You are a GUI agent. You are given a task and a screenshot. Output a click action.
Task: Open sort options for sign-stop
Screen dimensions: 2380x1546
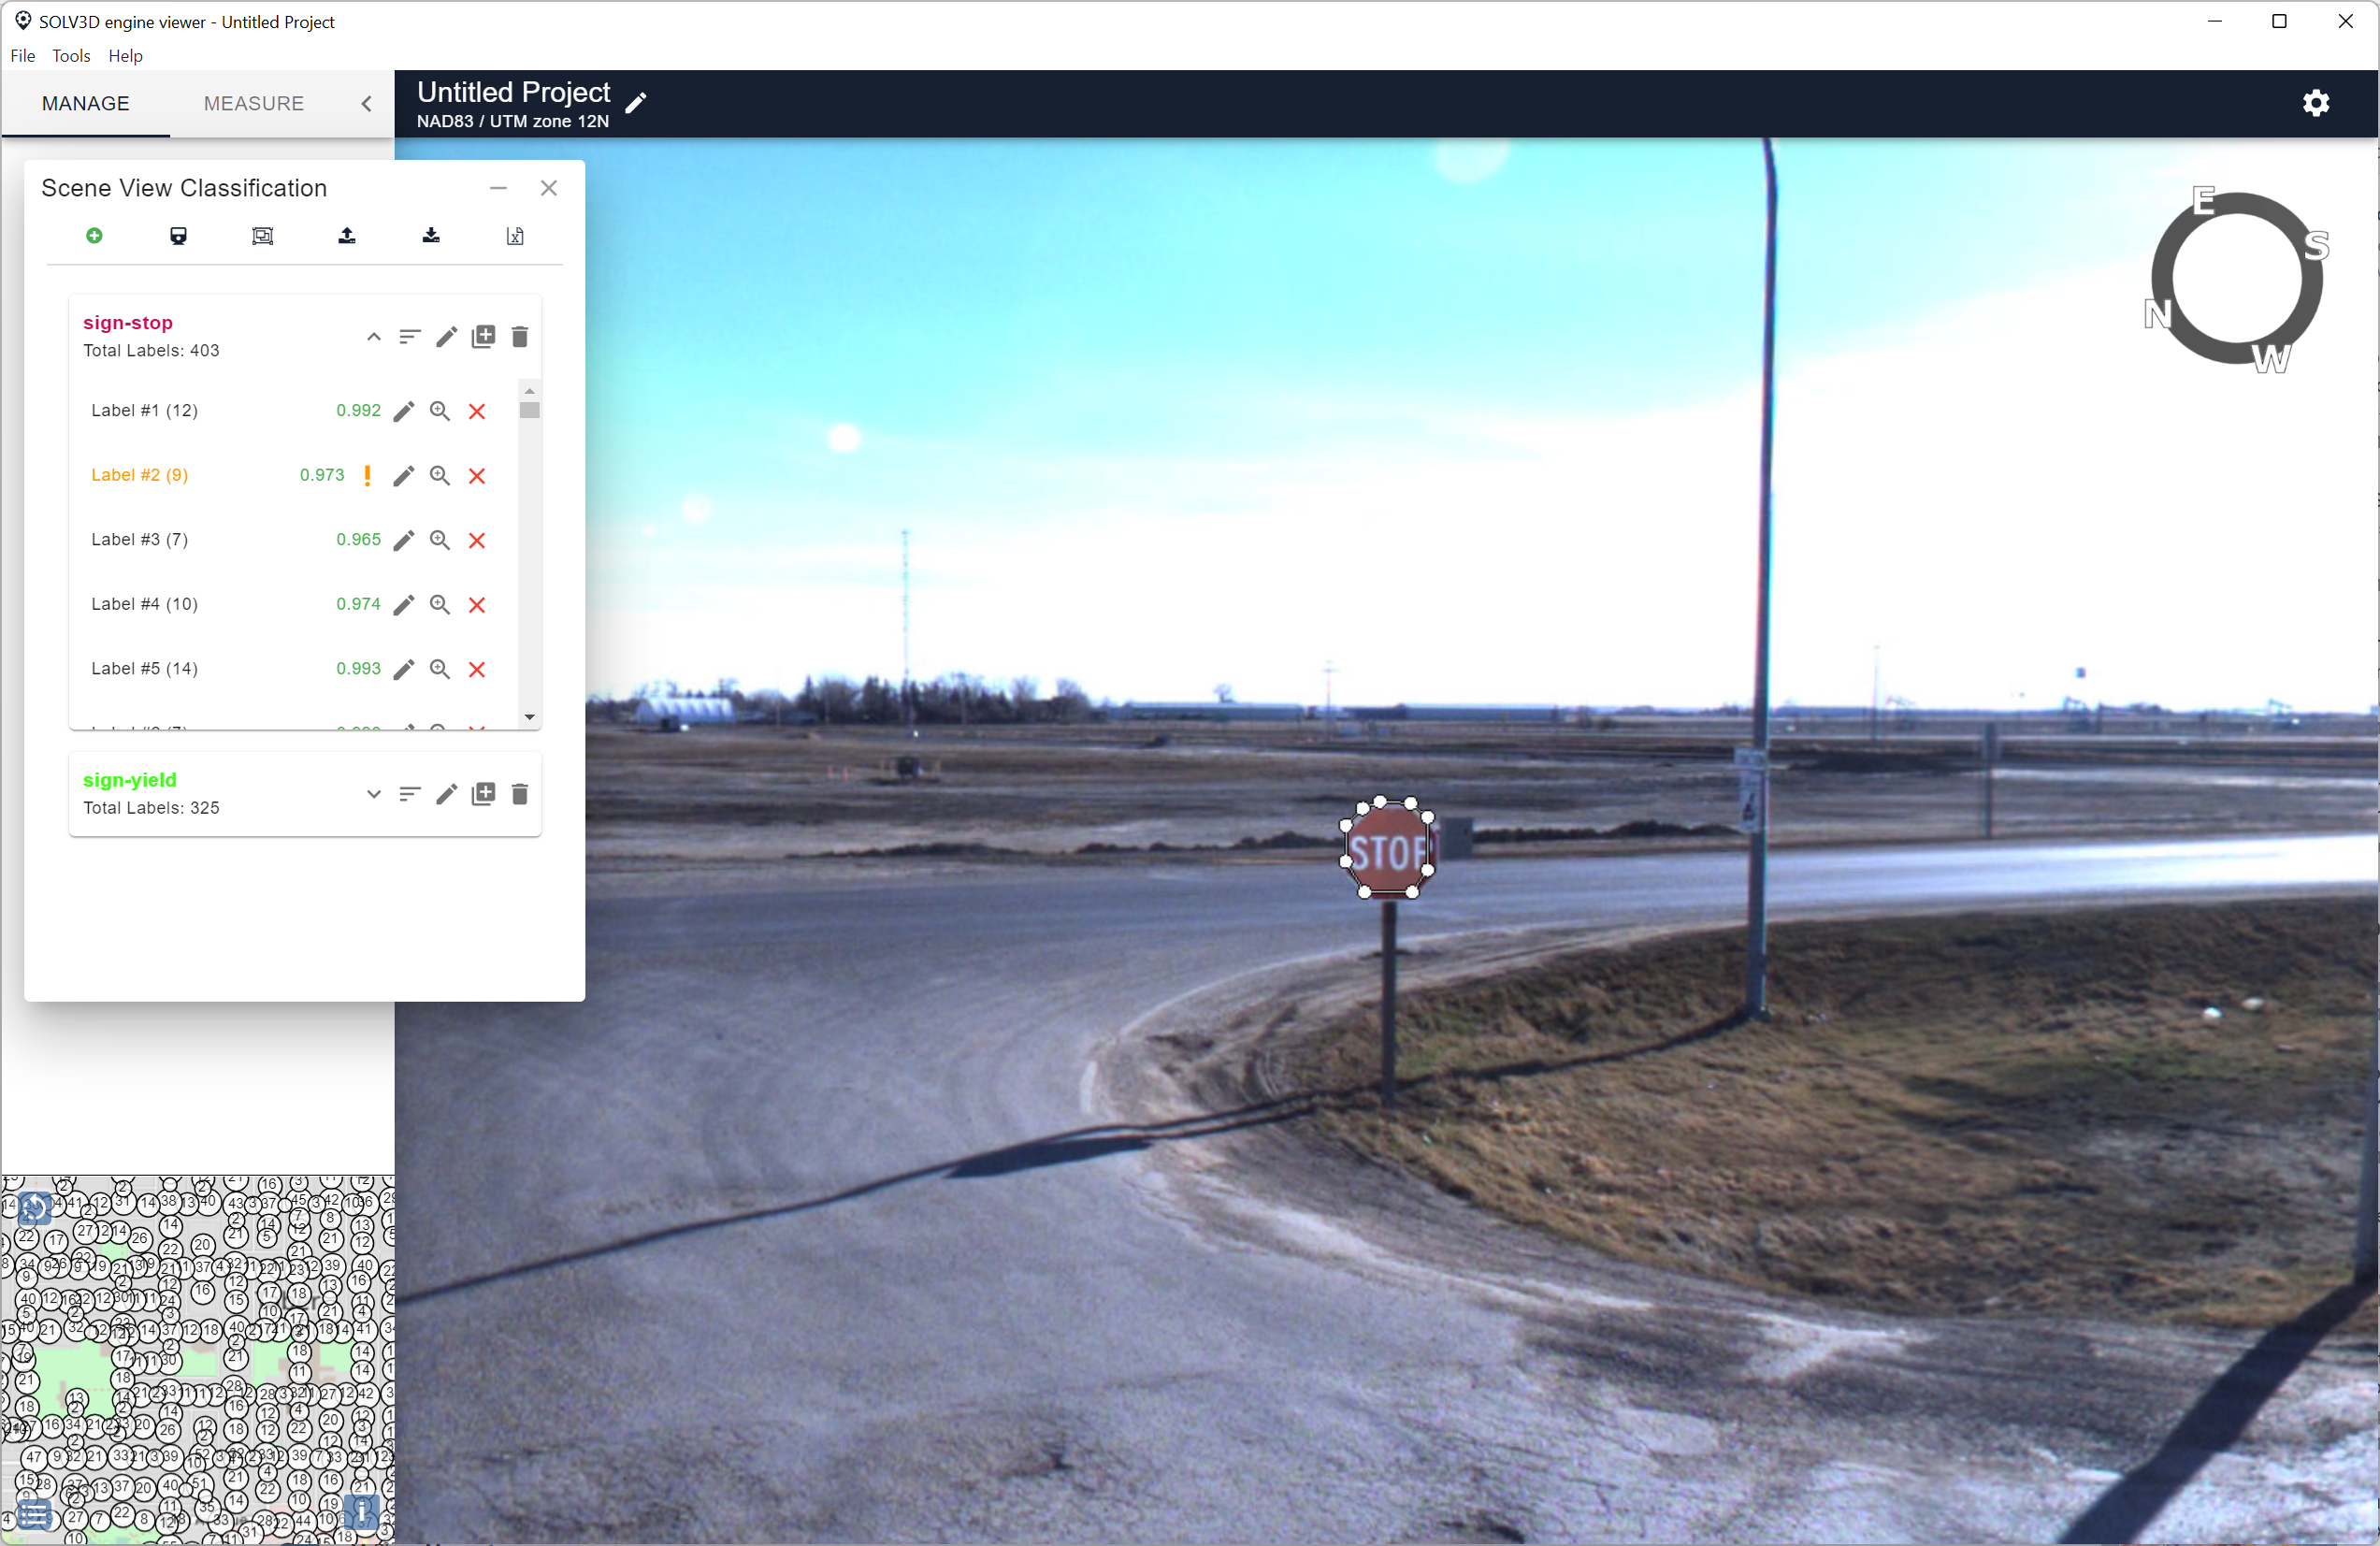tap(409, 337)
